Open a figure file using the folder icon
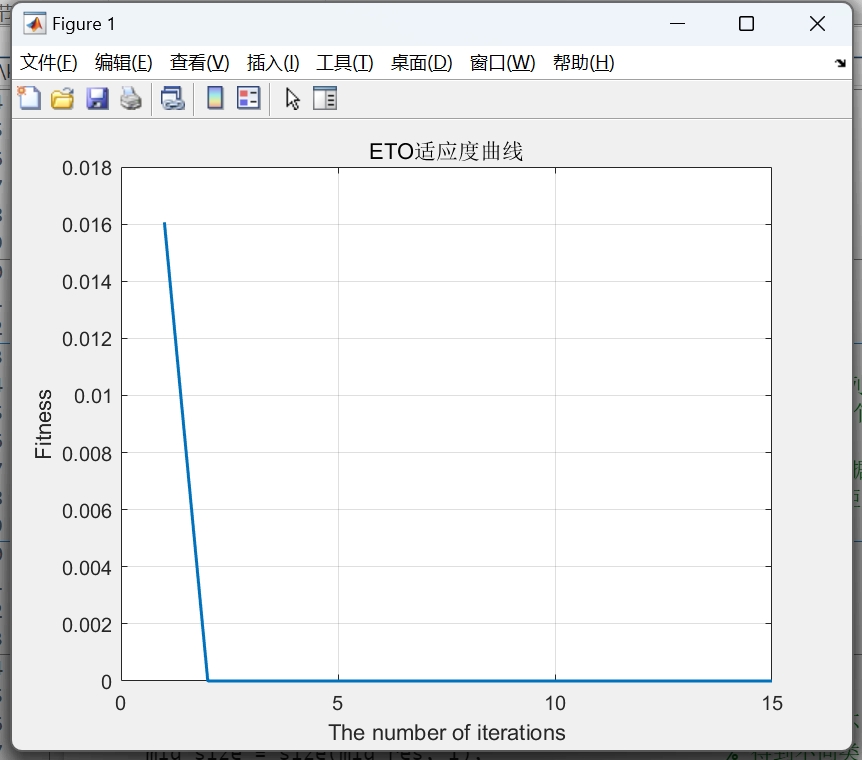 click(62, 98)
